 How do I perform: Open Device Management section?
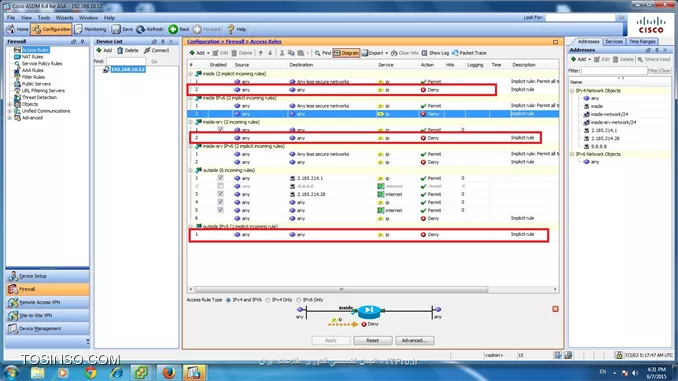point(48,329)
